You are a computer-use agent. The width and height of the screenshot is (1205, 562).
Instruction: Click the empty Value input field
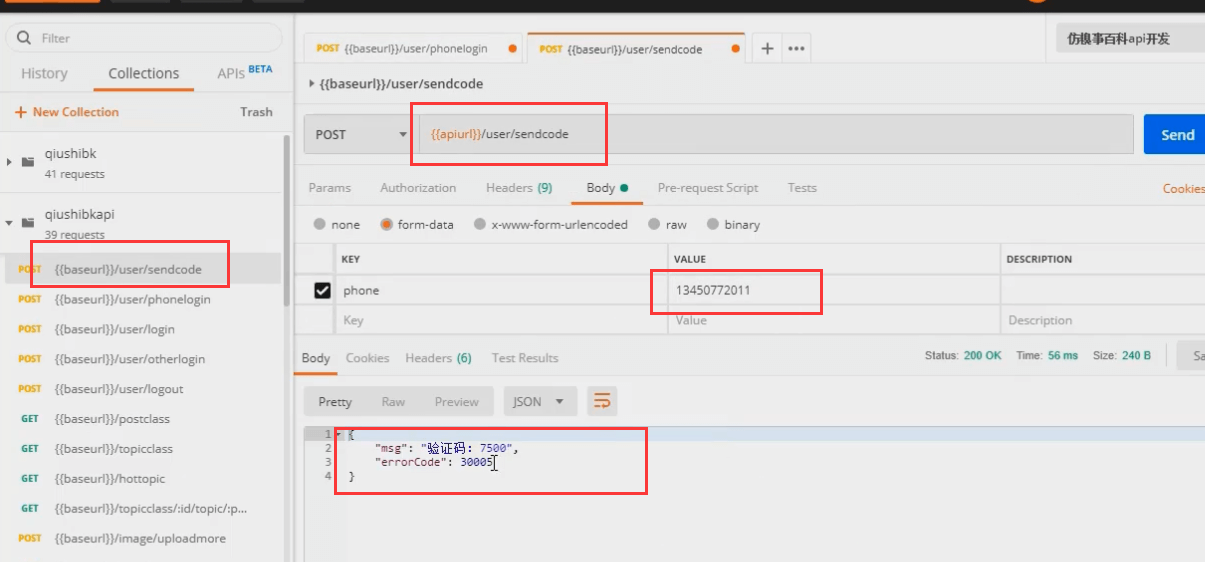[x=834, y=320]
